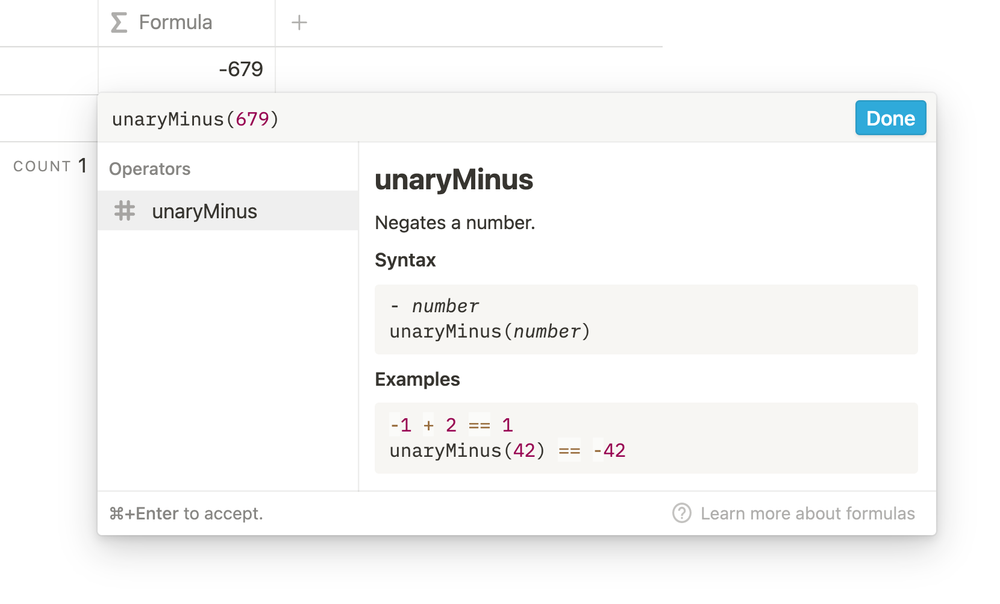Click the Examples section heading

point(417,379)
